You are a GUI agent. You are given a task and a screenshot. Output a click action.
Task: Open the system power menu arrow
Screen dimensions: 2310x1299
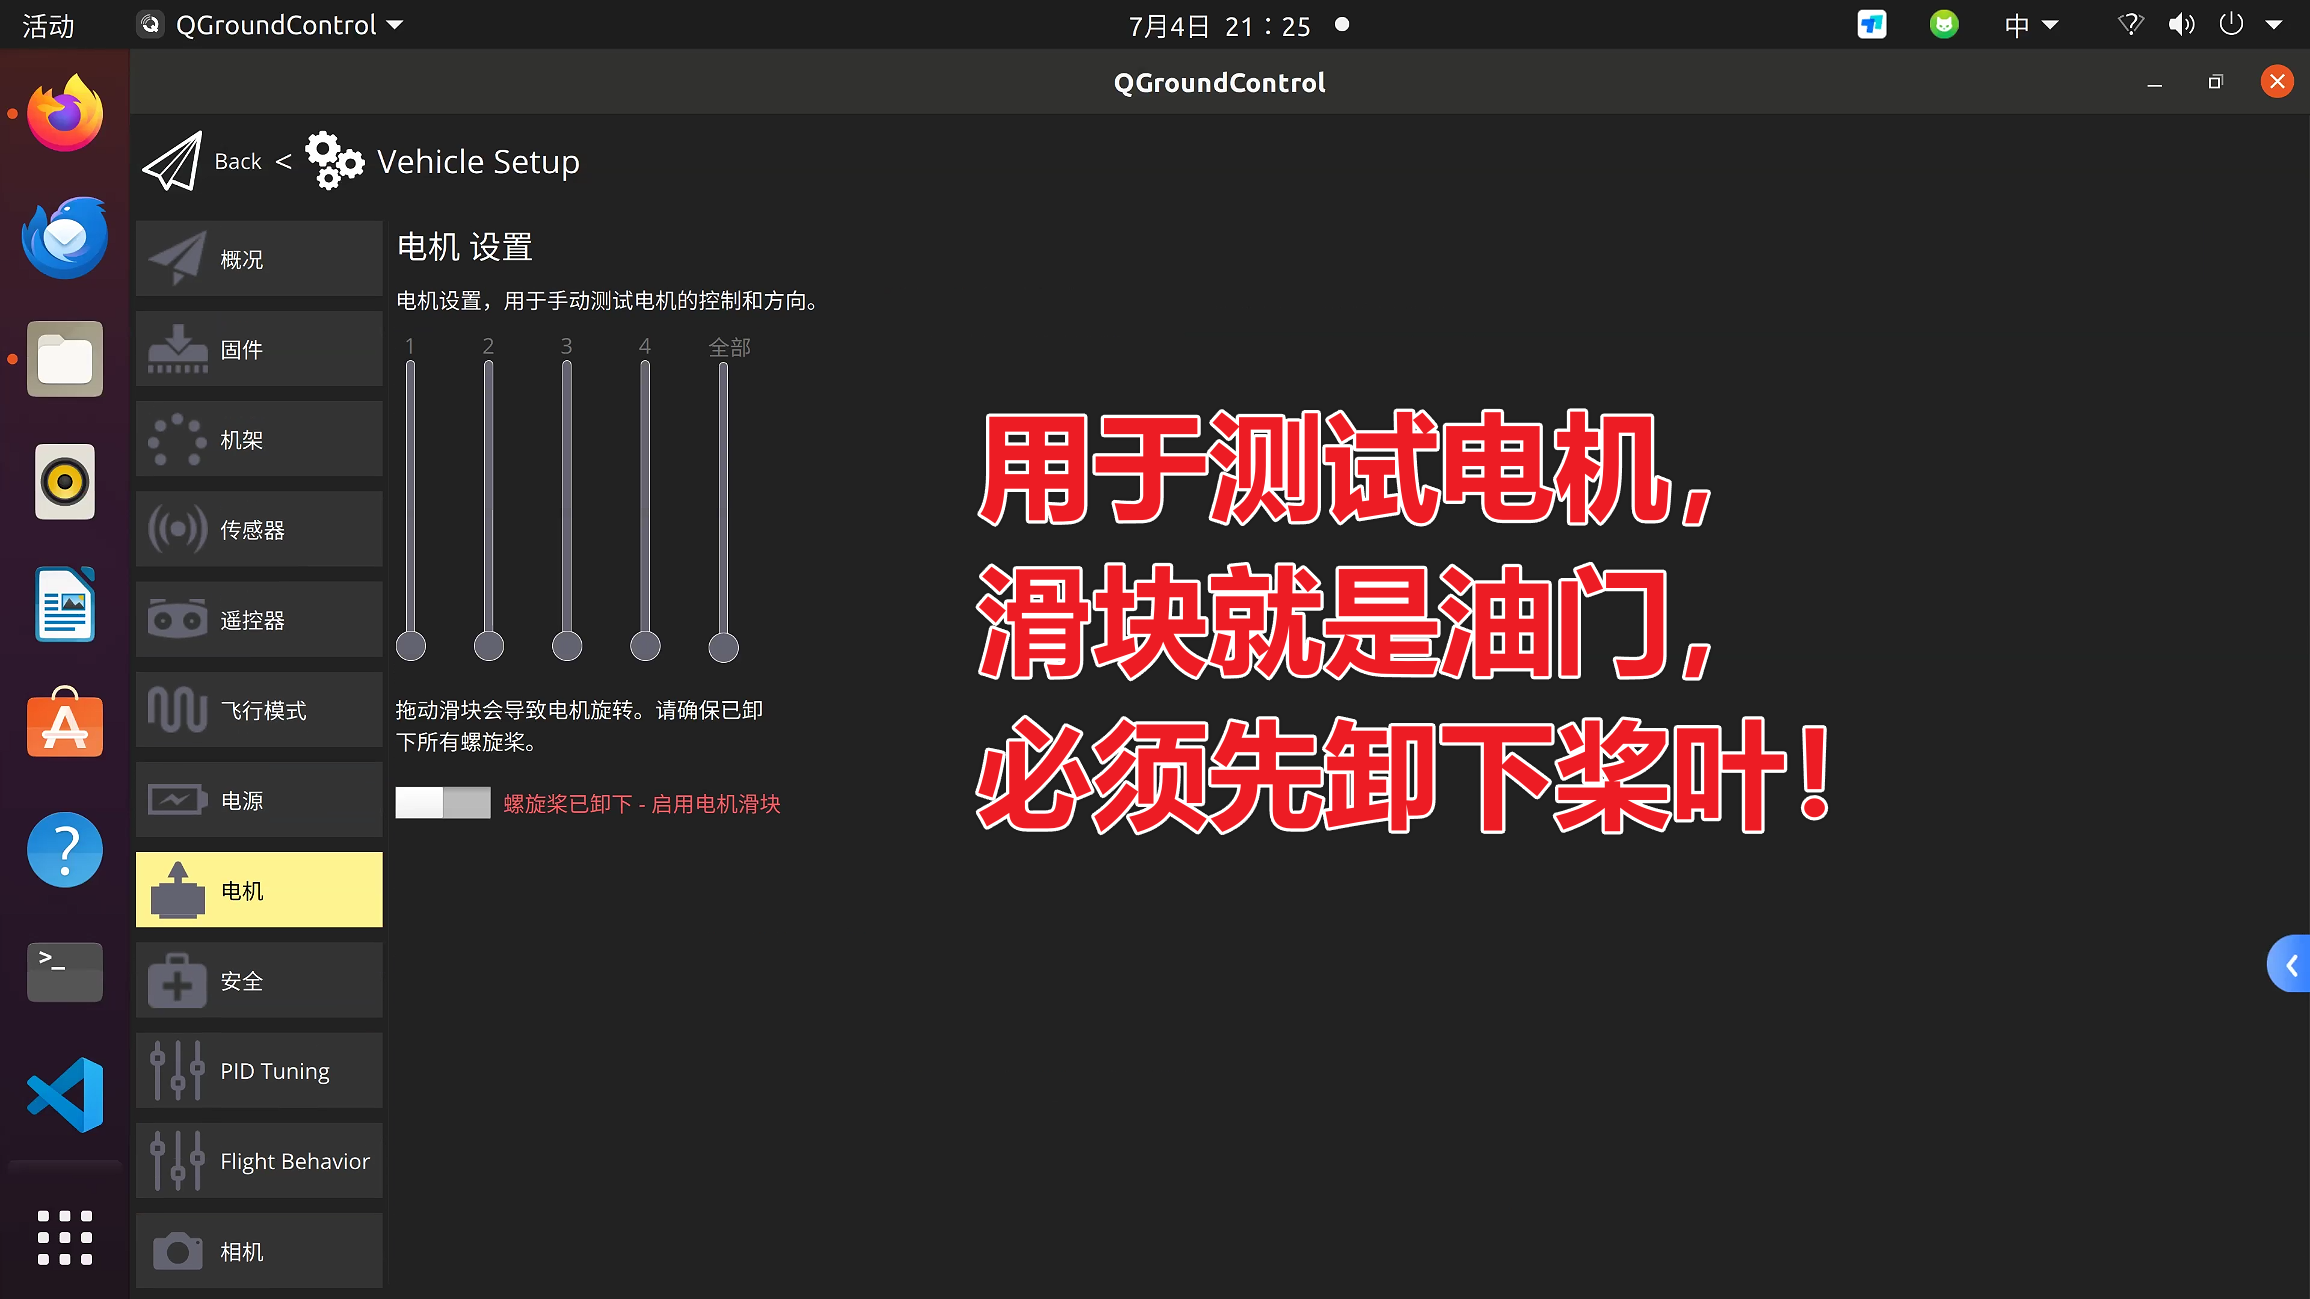(2273, 25)
